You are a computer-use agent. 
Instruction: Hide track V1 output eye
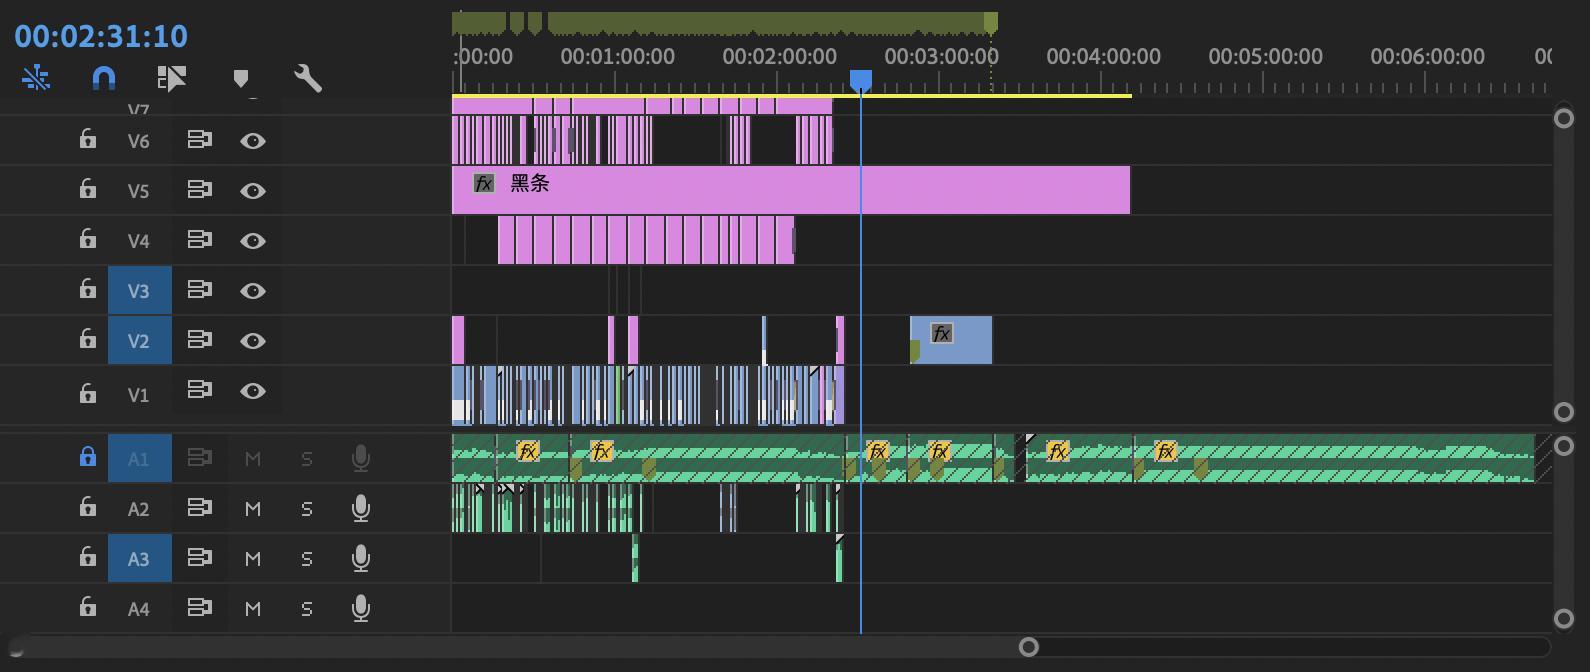253,391
